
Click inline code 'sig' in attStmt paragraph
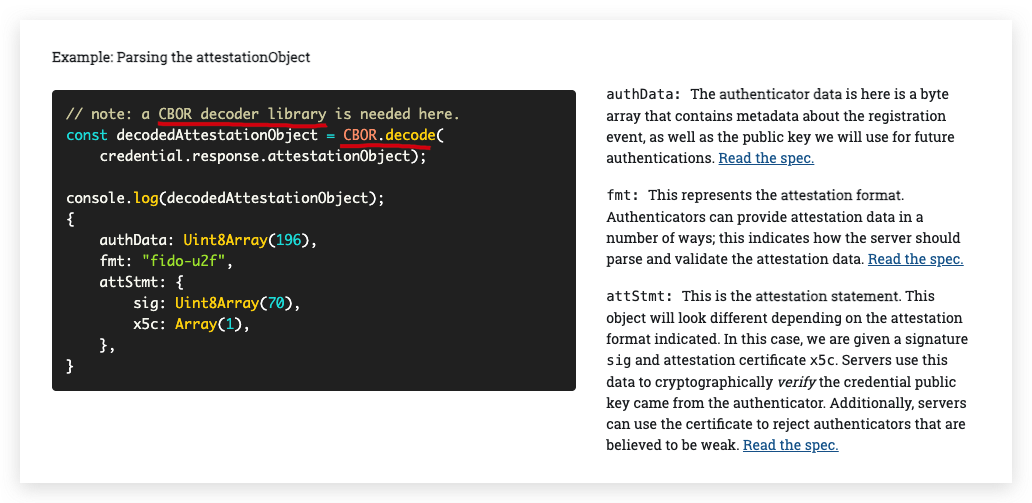pyautogui.click(x=617, y=361)
